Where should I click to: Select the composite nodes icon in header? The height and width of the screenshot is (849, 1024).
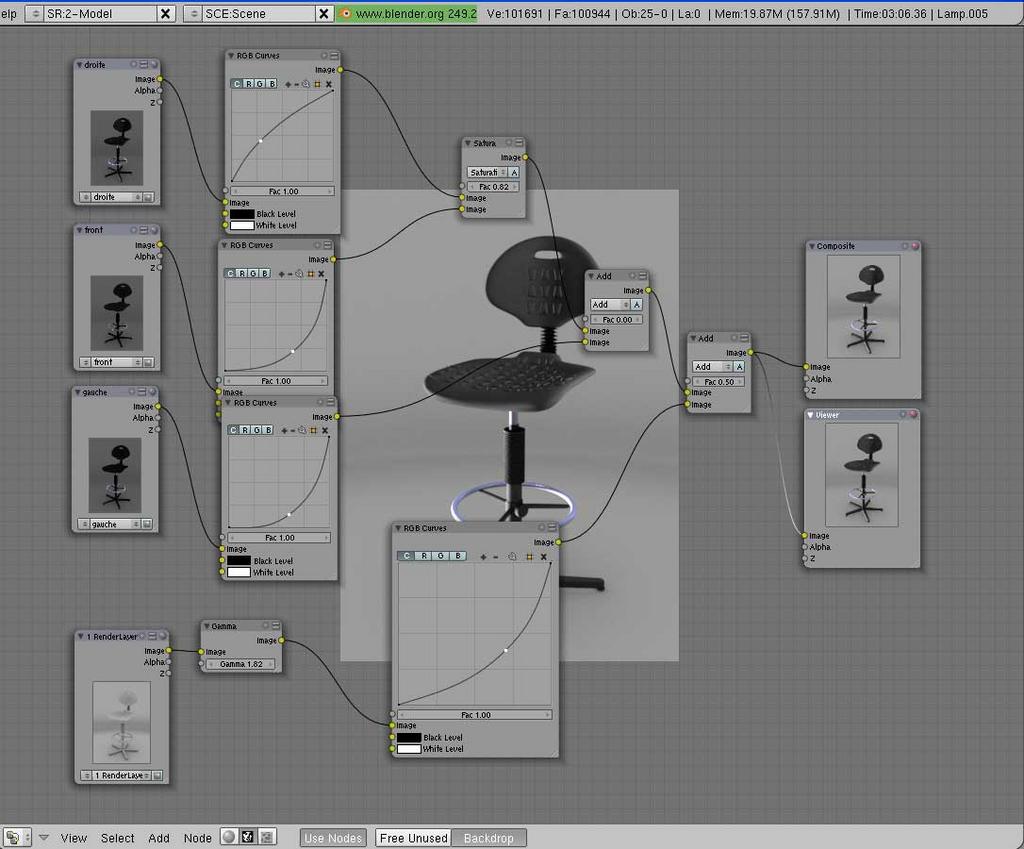[x=248, y=837]
